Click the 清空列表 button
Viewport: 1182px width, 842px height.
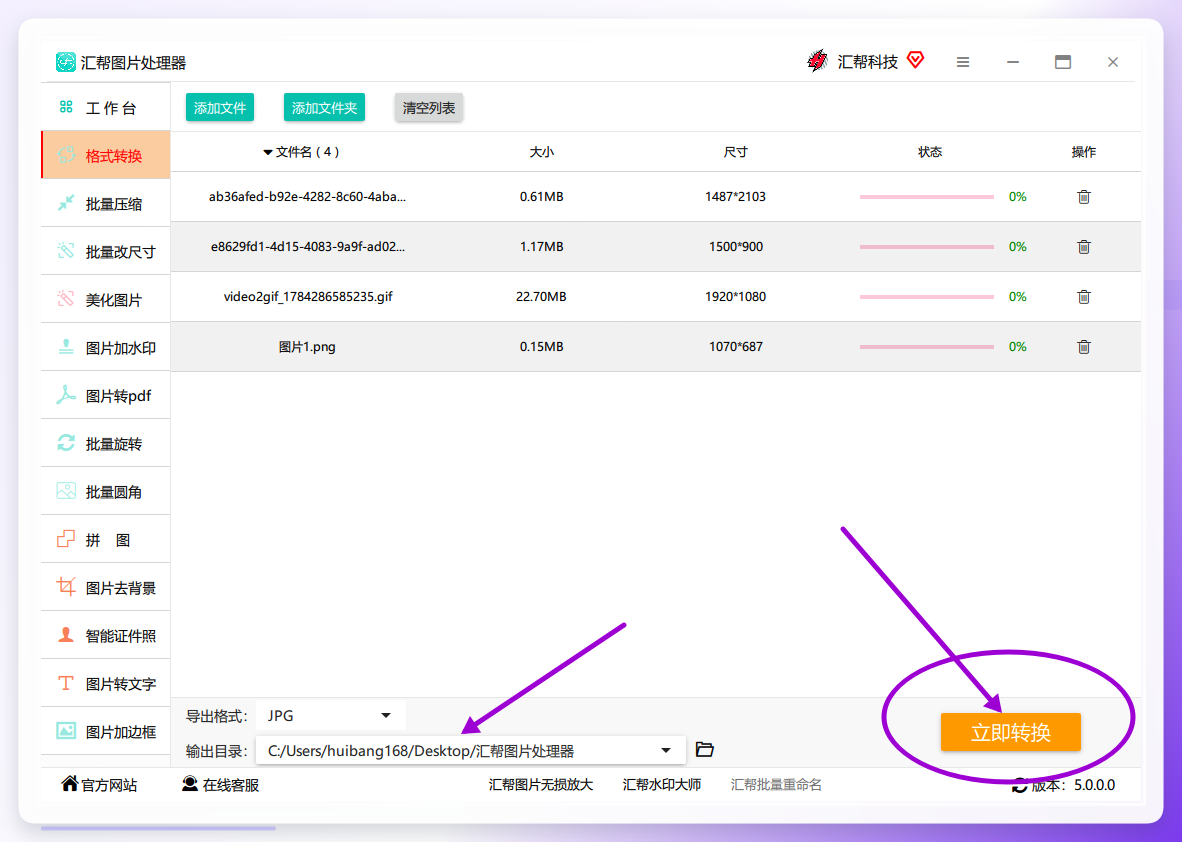click(429, 108)
